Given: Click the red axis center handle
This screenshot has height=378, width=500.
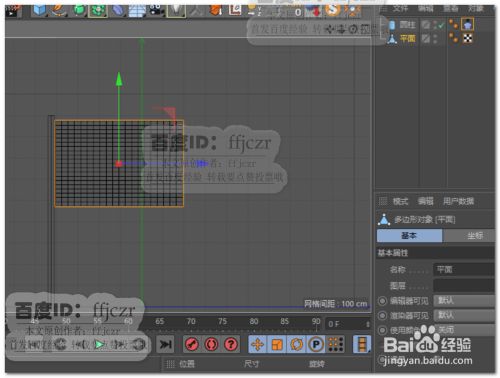Looking at the screenshot, I should coord(119,164).
